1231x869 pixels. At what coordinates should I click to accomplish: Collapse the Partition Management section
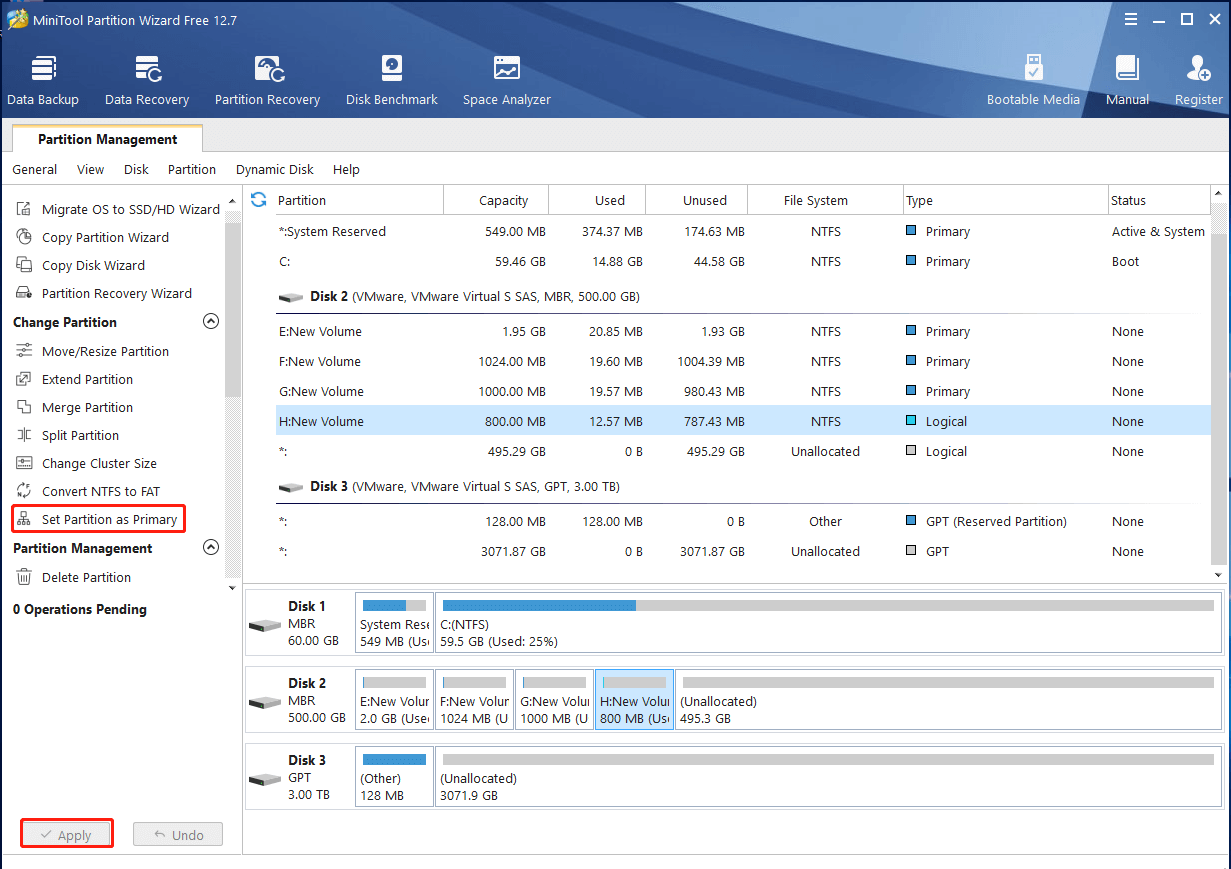[x=211, y=548]
